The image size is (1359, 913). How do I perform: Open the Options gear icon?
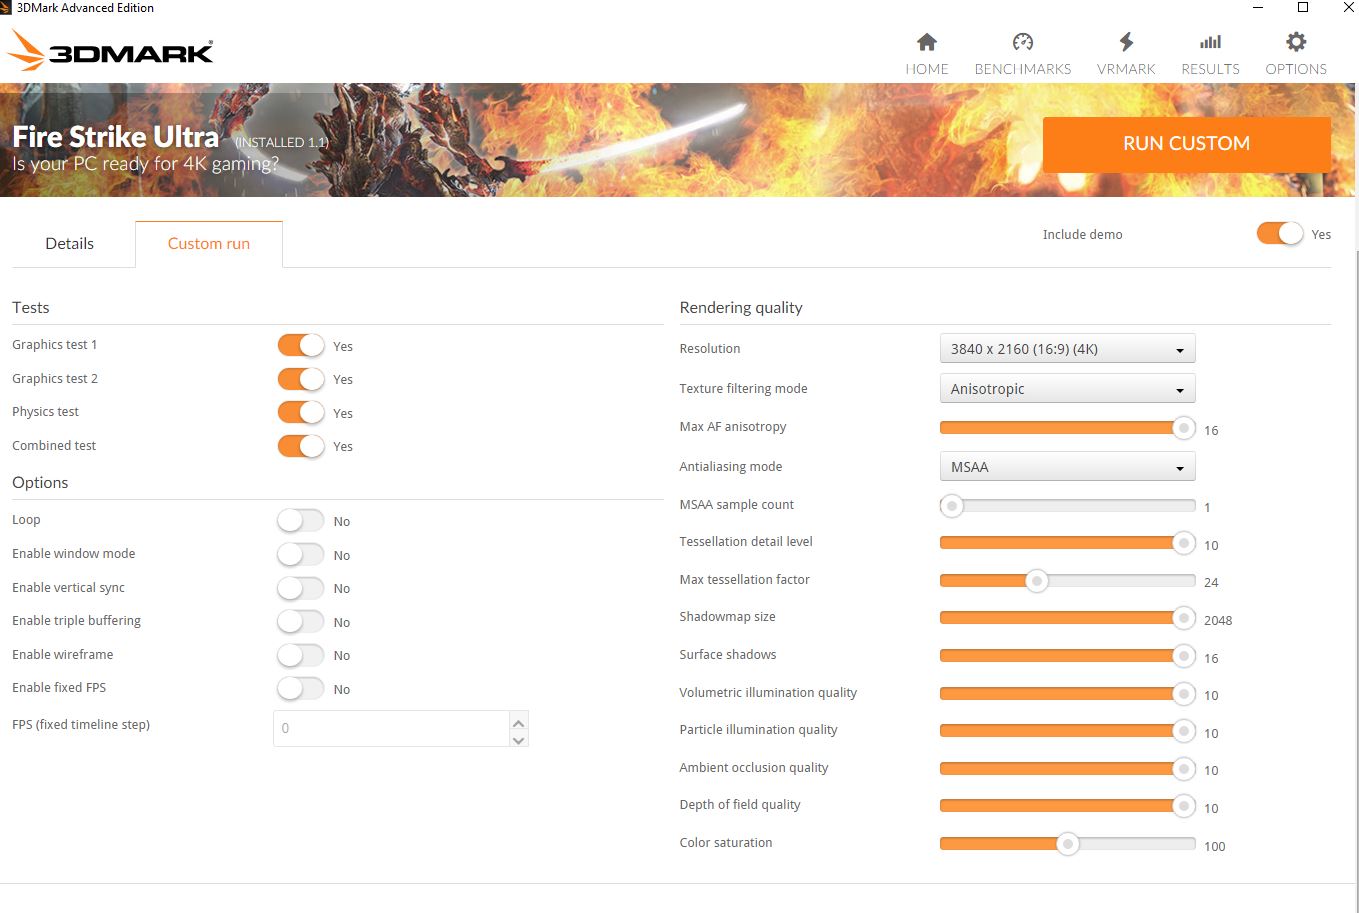point(1296,42)
